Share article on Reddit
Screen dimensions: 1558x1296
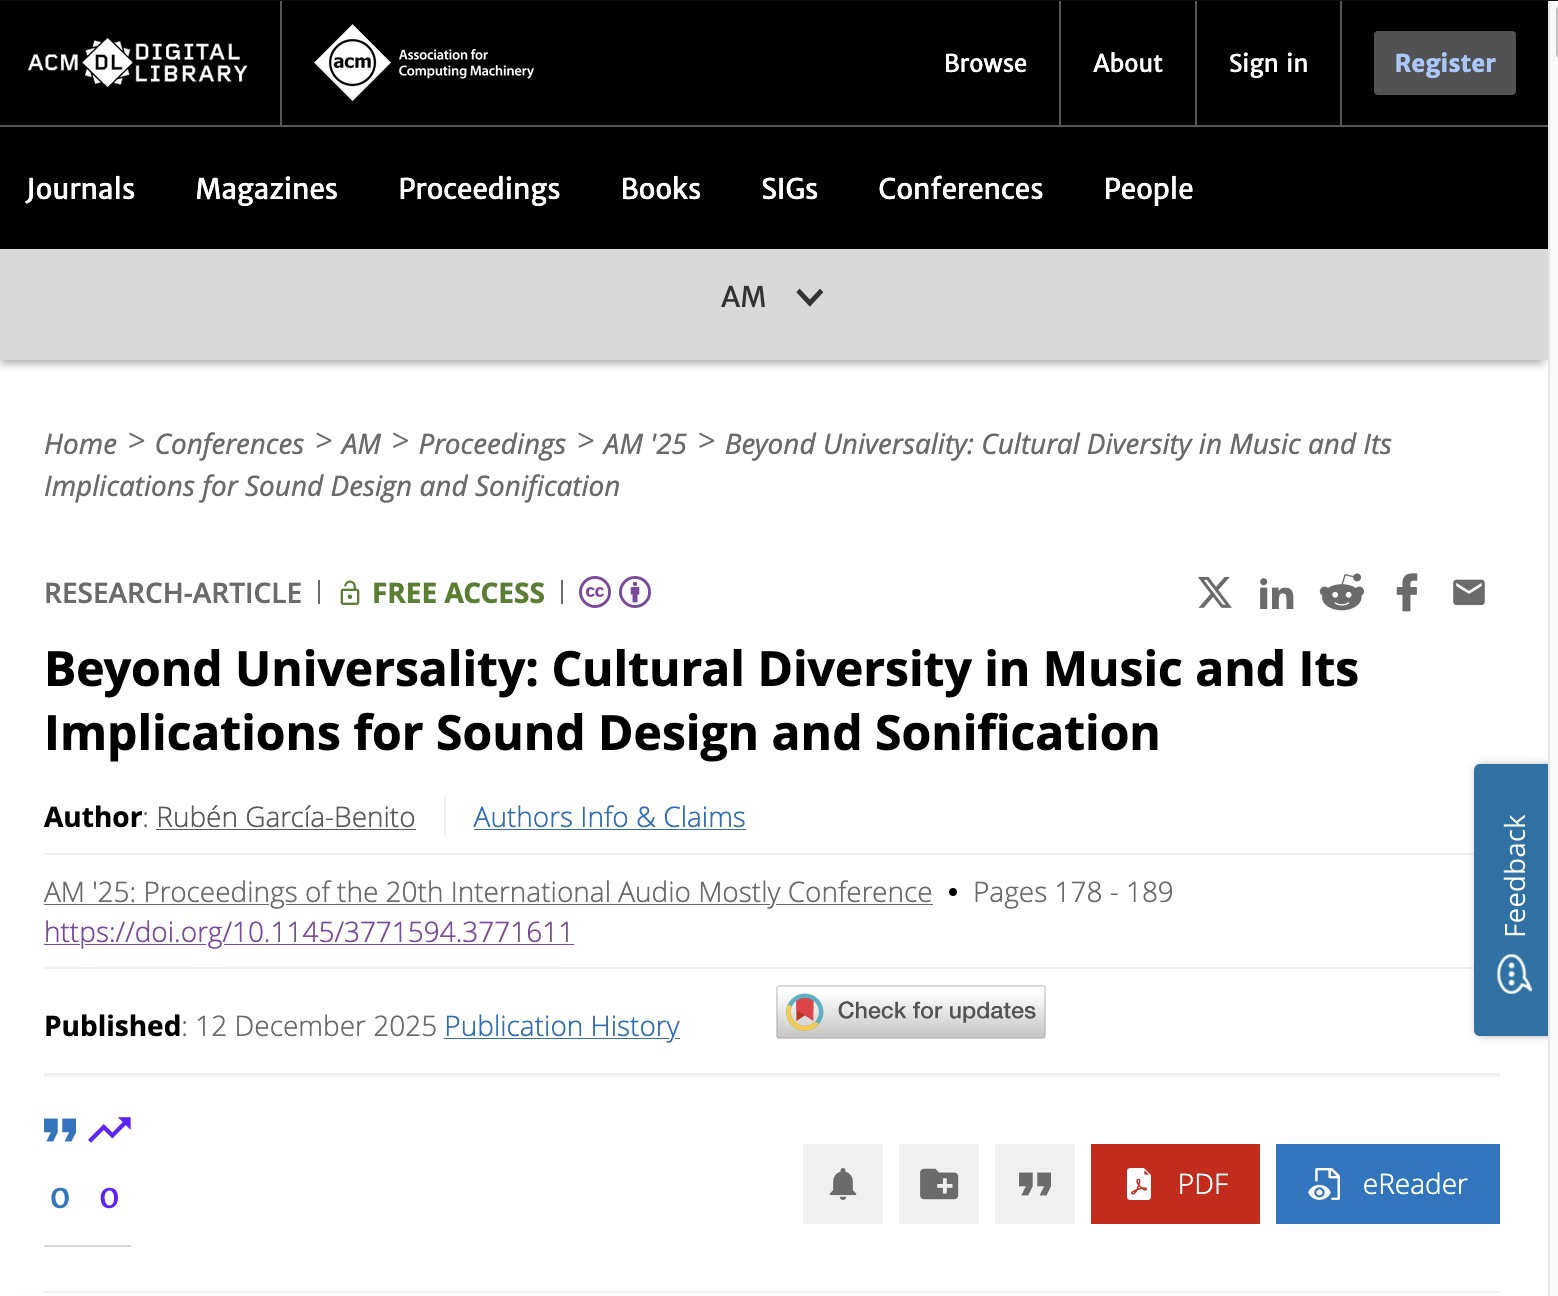(x=1341, y=593)
